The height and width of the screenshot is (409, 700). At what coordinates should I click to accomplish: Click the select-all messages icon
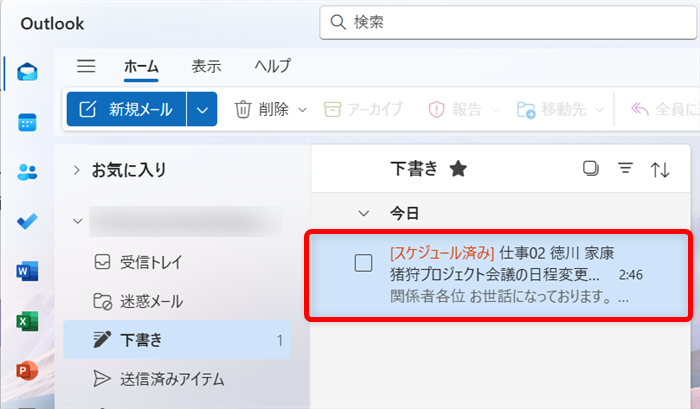coord(590,169)
